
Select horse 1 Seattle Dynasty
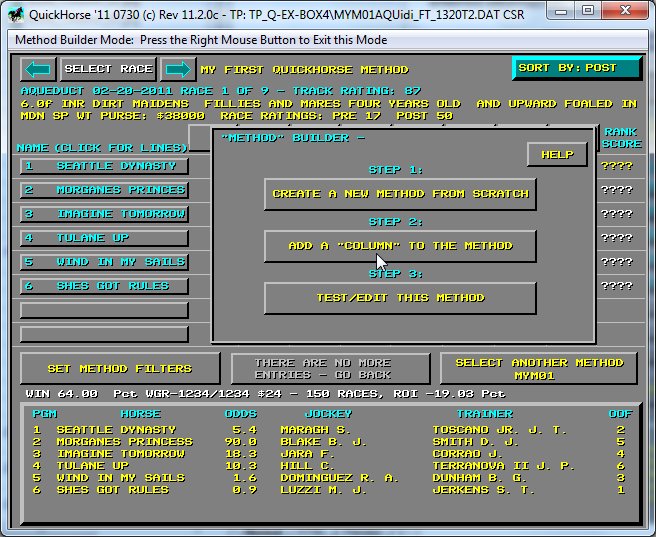point(104,166)
